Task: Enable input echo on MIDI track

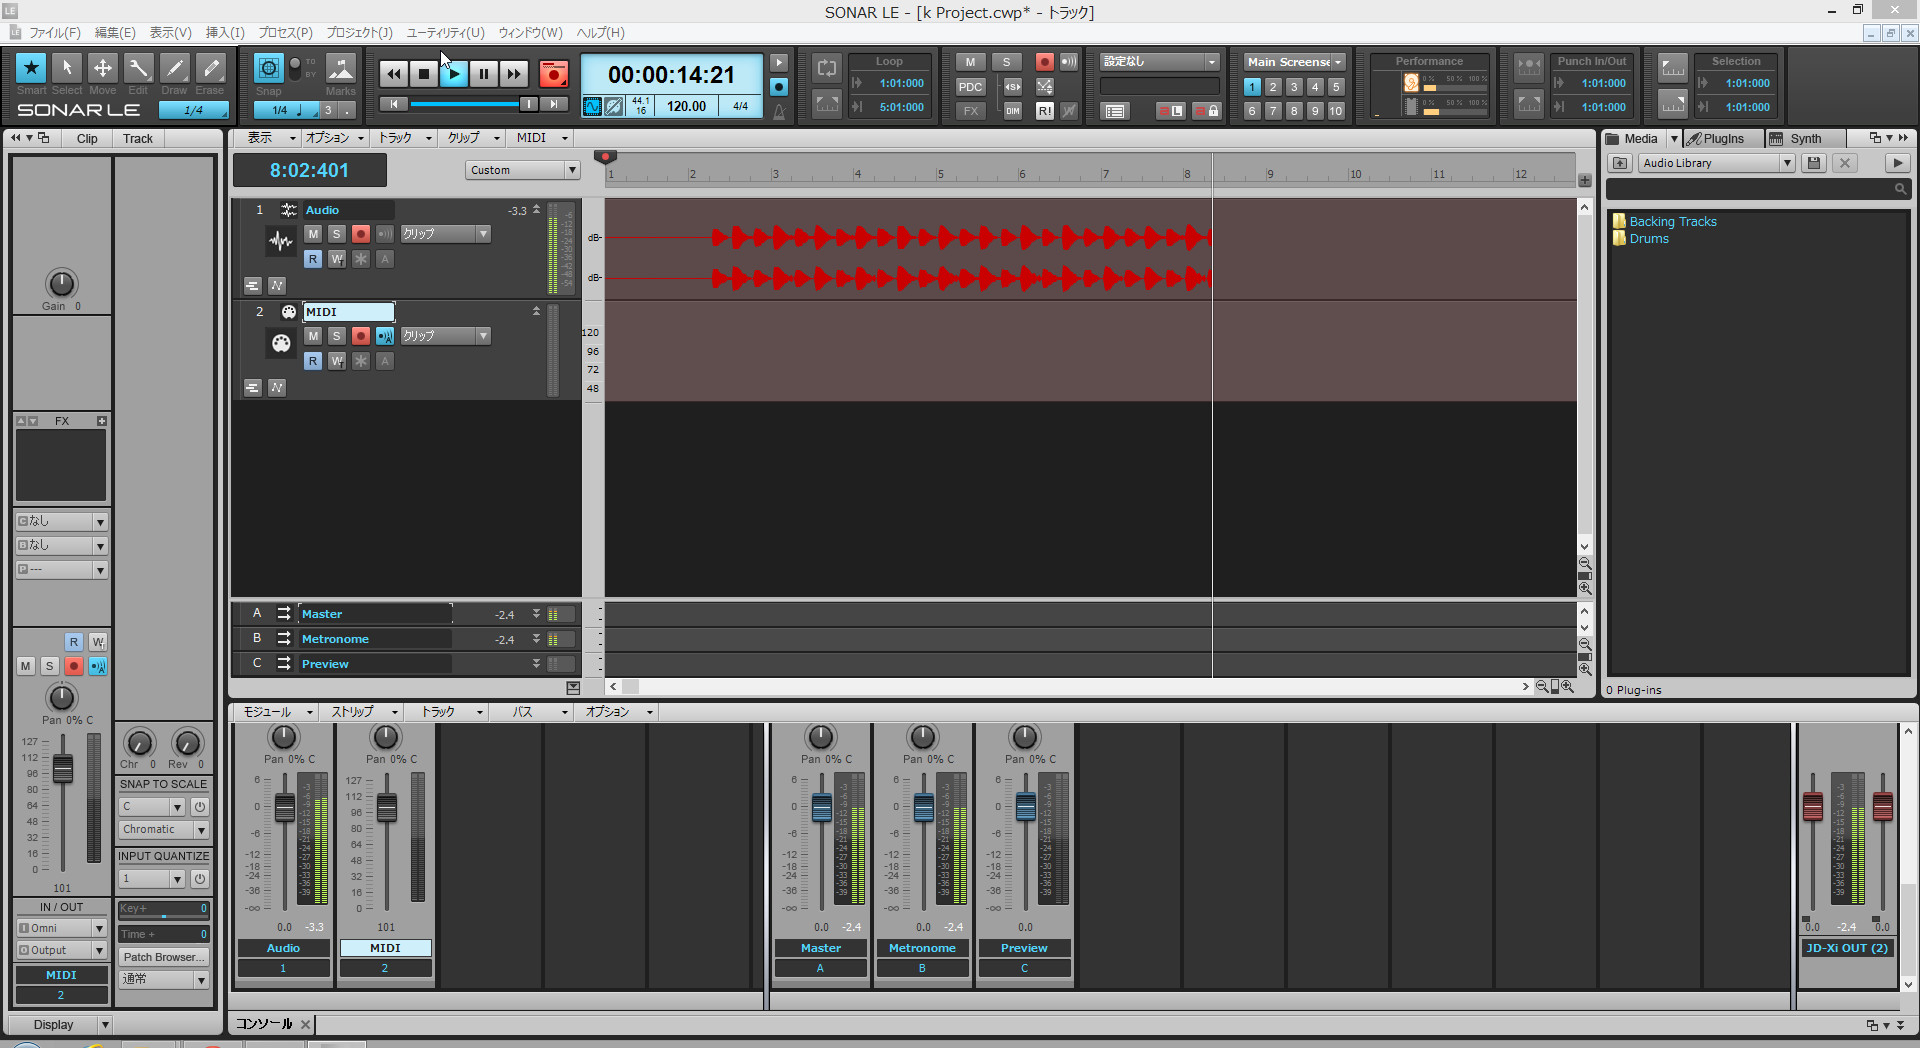Action: pos(385,336)
